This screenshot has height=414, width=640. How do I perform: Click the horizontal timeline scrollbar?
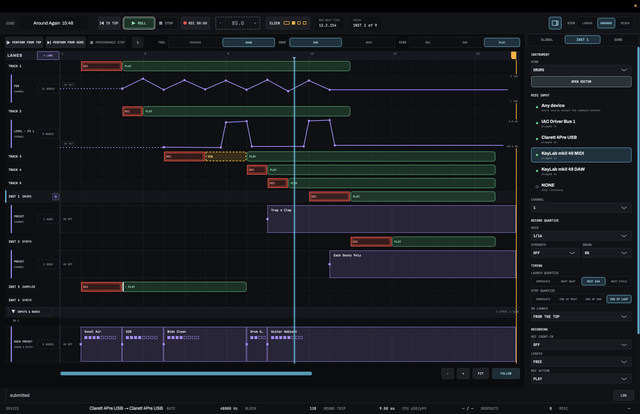coord(186,374)
